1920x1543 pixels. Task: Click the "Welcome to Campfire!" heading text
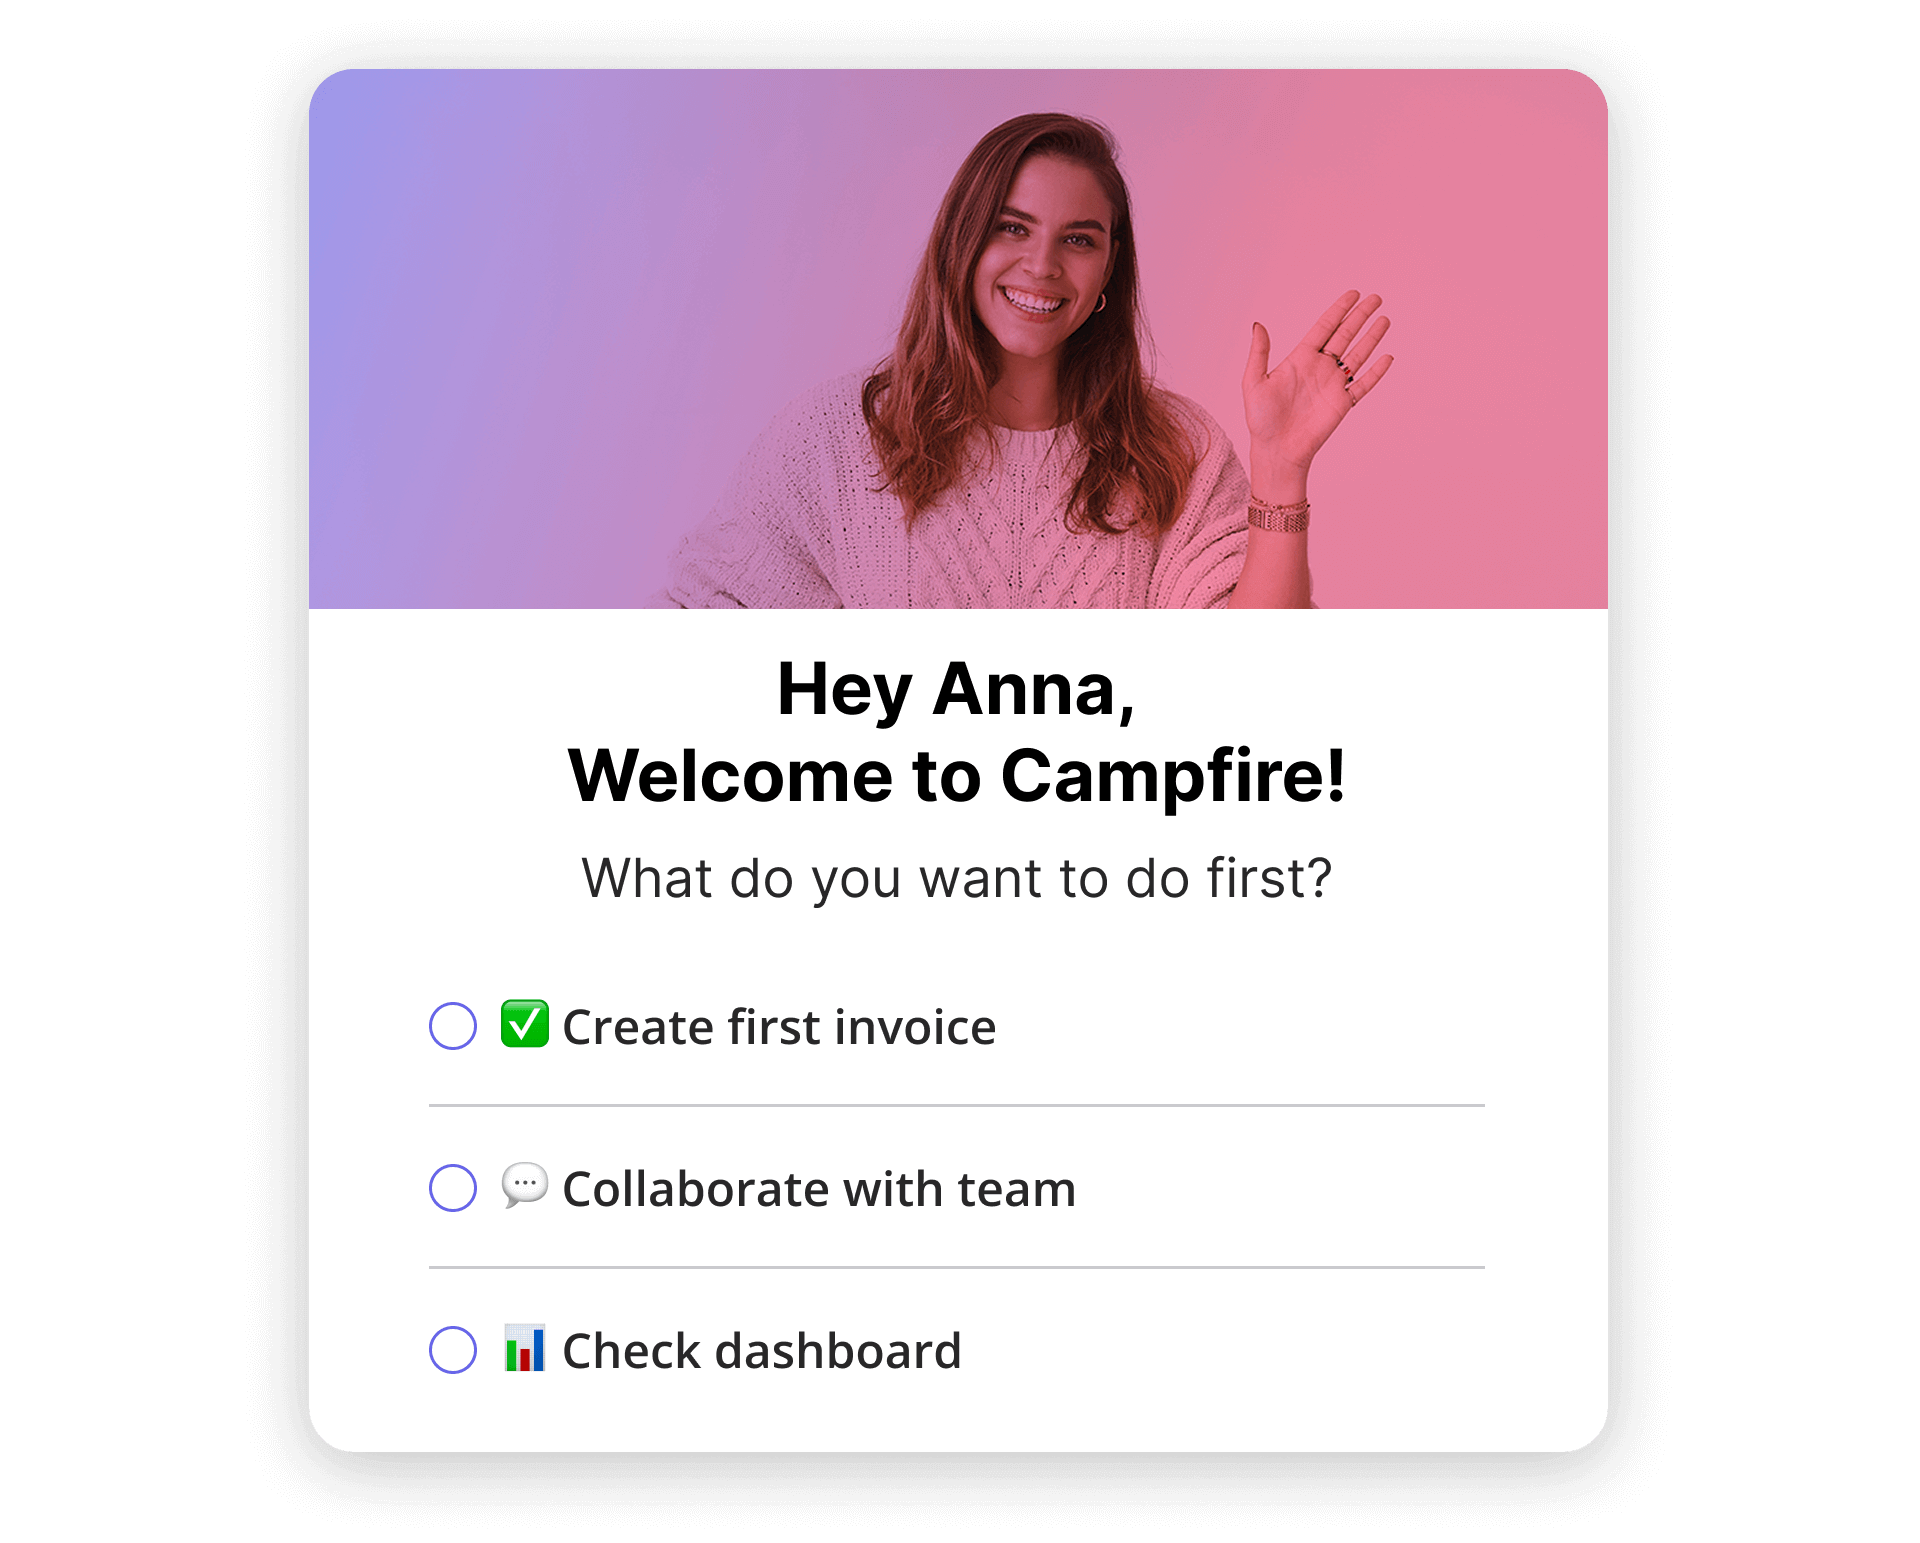957,776
